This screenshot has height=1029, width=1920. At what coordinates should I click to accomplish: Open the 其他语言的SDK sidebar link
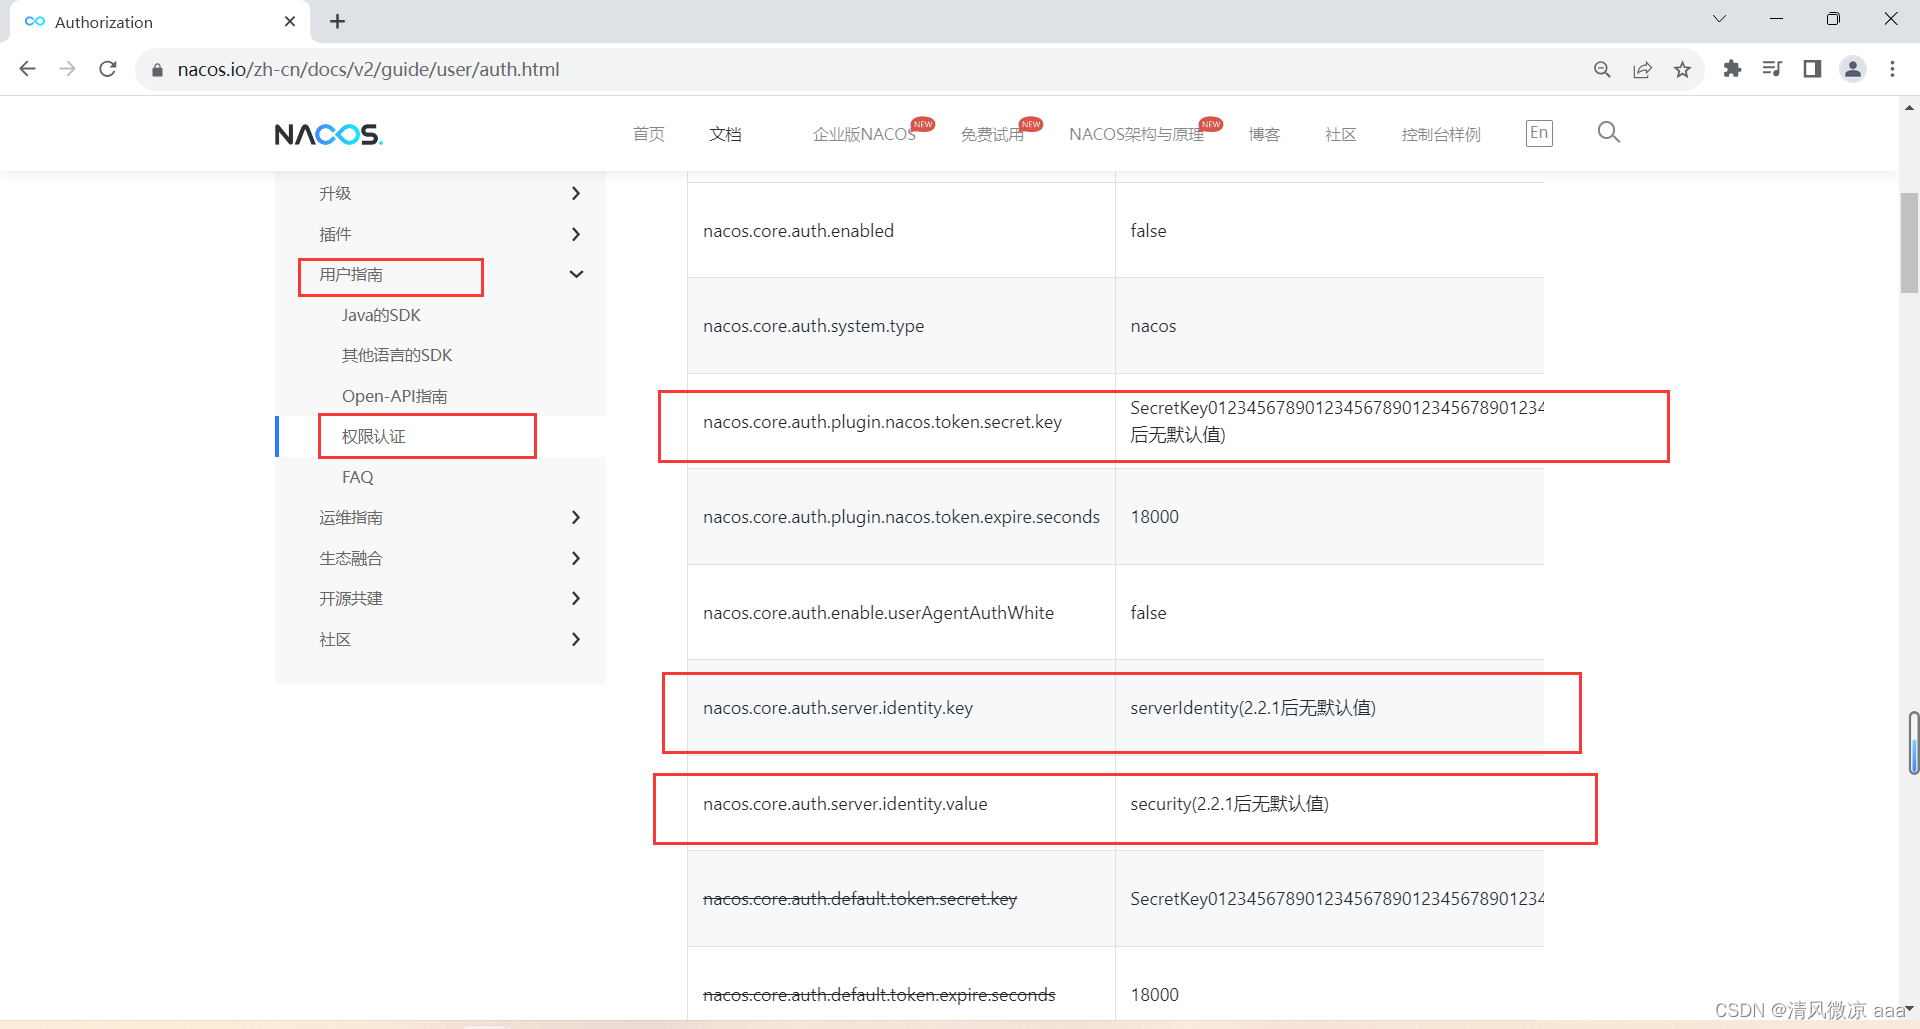point(397,355)
